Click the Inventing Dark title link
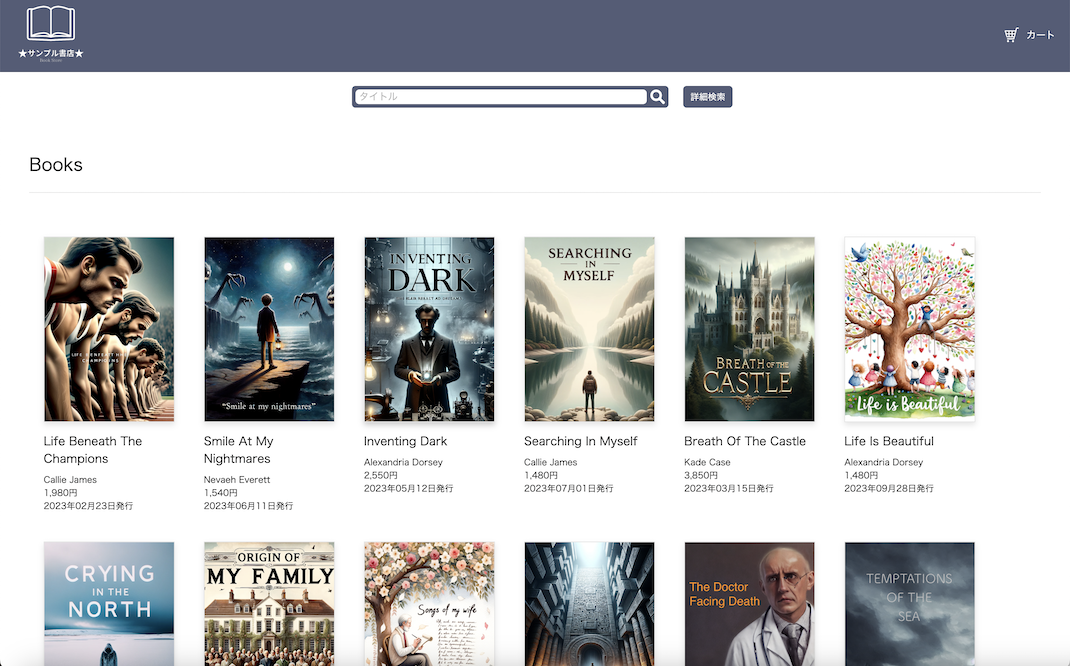The width and height of the screenshot is (1070, 666). click(x=405, y=441)
